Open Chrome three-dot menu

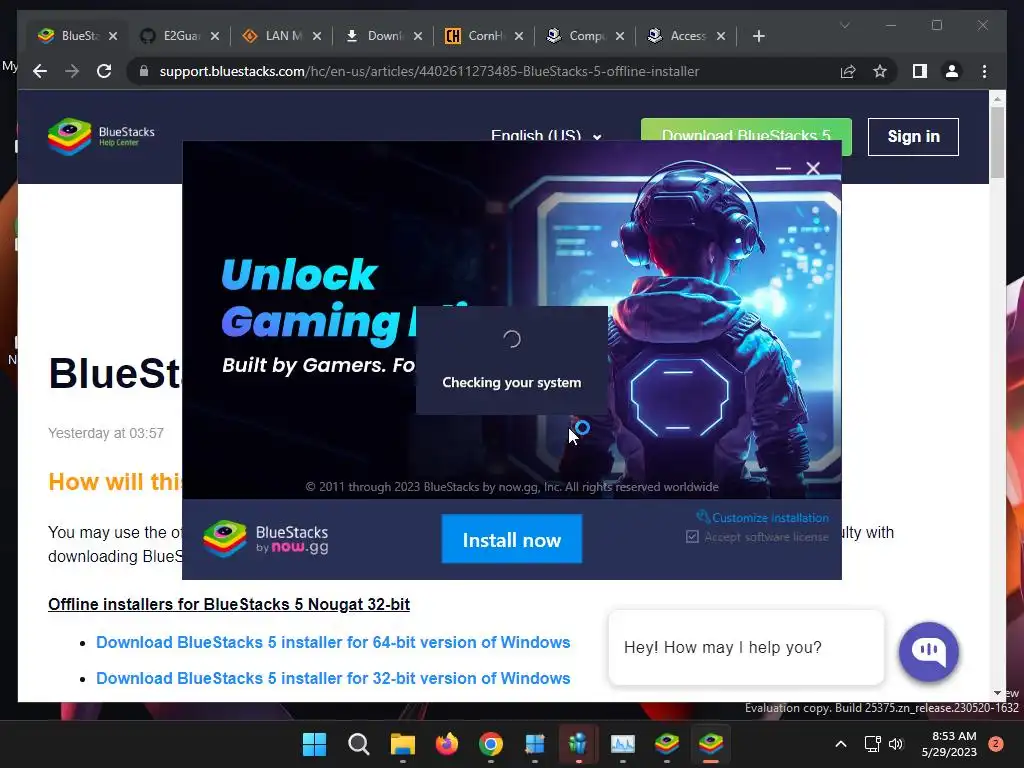[x=984, y=71]
